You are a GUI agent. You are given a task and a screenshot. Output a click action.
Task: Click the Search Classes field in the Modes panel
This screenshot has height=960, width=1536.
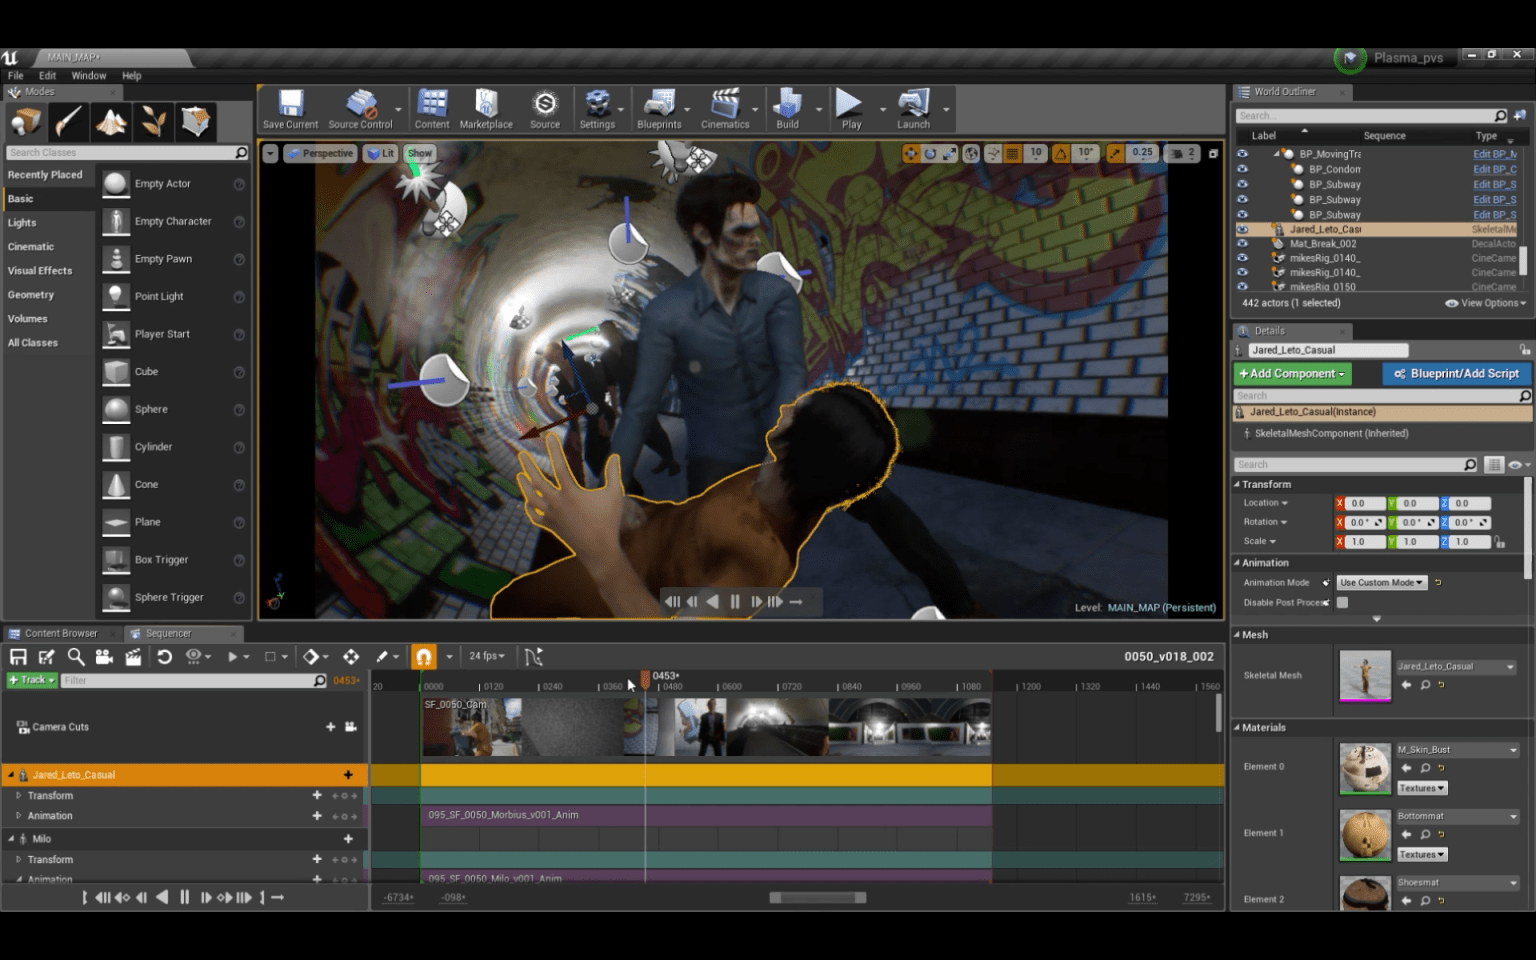click(x=120, y=152)
